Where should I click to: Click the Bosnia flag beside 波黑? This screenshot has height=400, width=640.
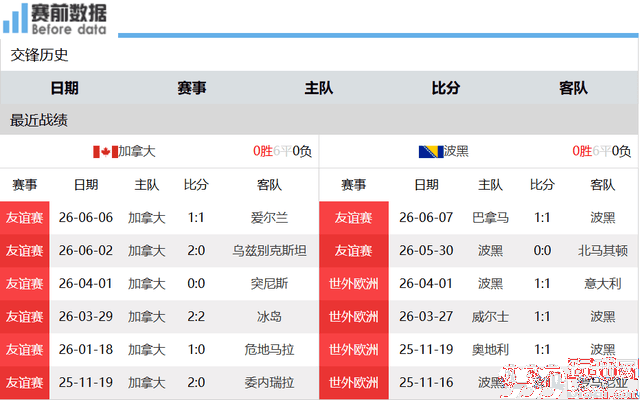coord(431,152)
